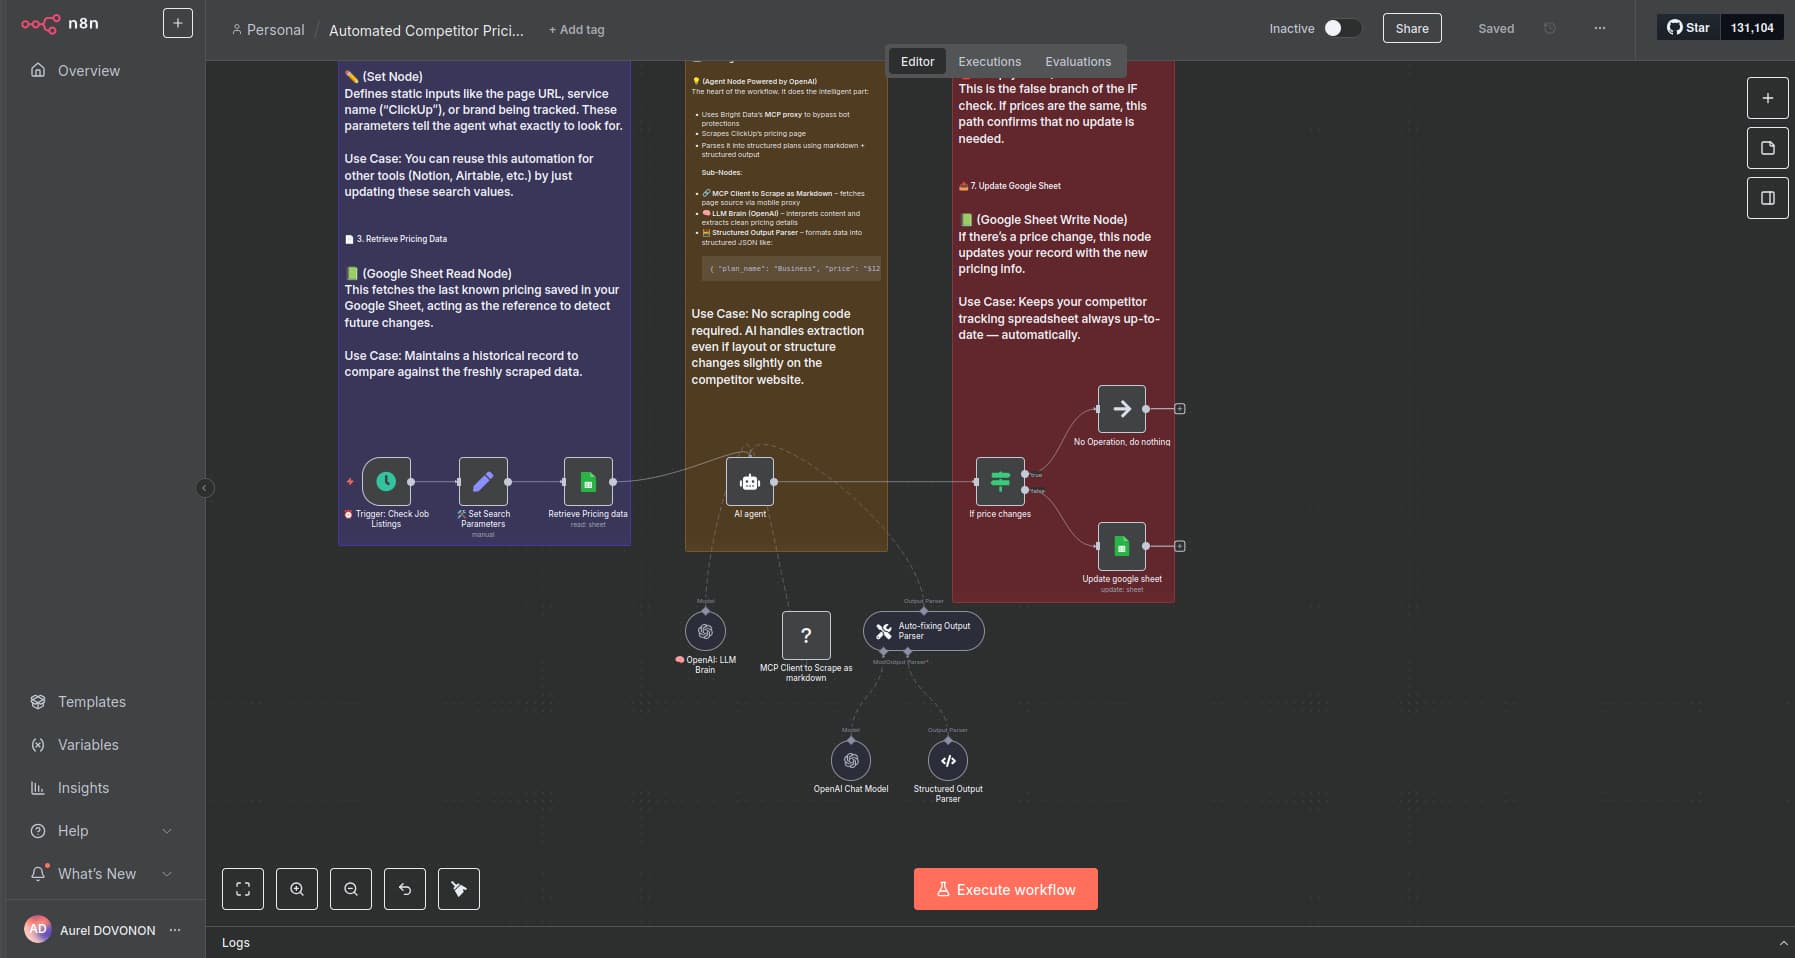Expand the Logs panel with the chevron
The image size is (1795, 958).
(1783, 943)
